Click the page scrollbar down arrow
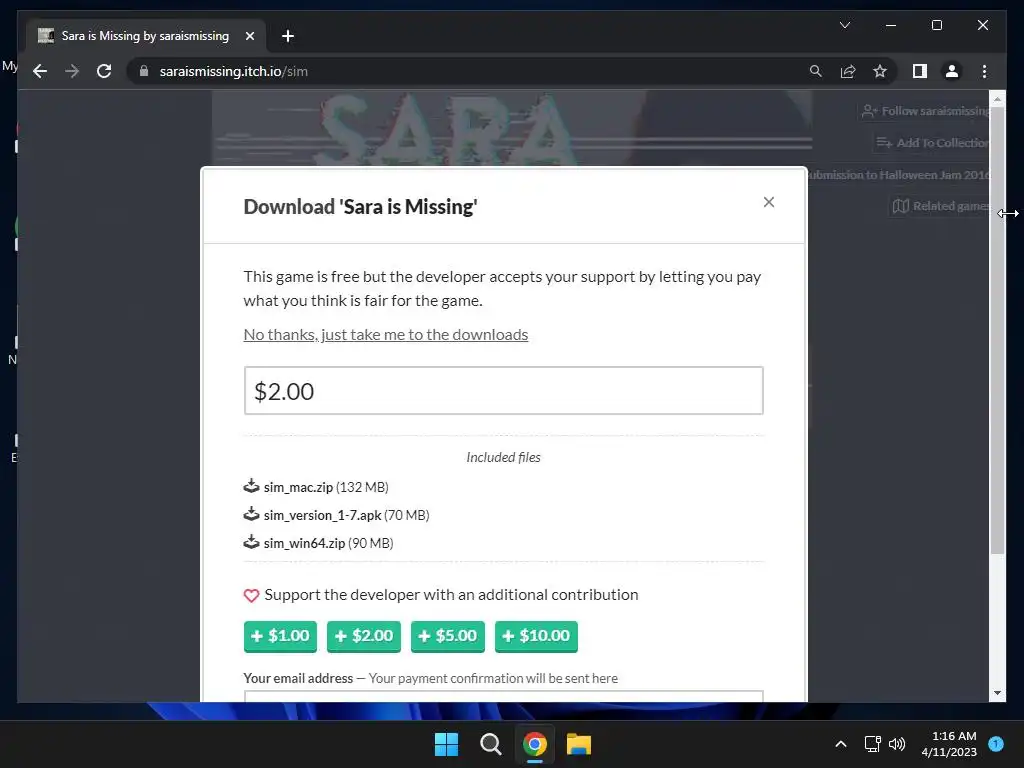Image resolution: width=1024 pixels, height=768 pixels. tap(997, 693)
